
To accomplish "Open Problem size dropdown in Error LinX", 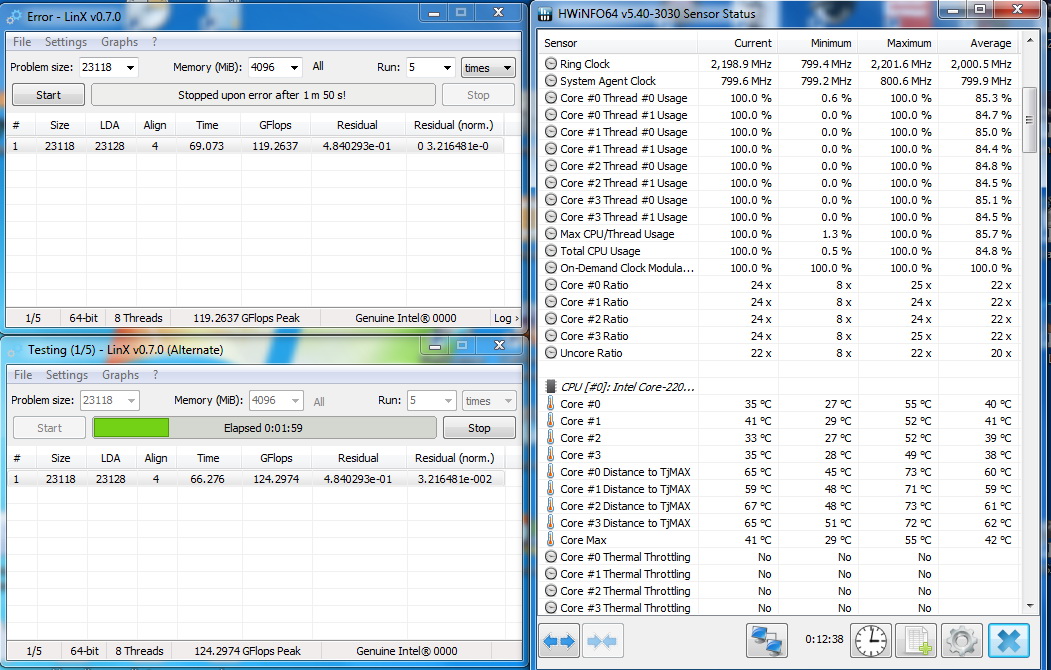I will (130, 68).
